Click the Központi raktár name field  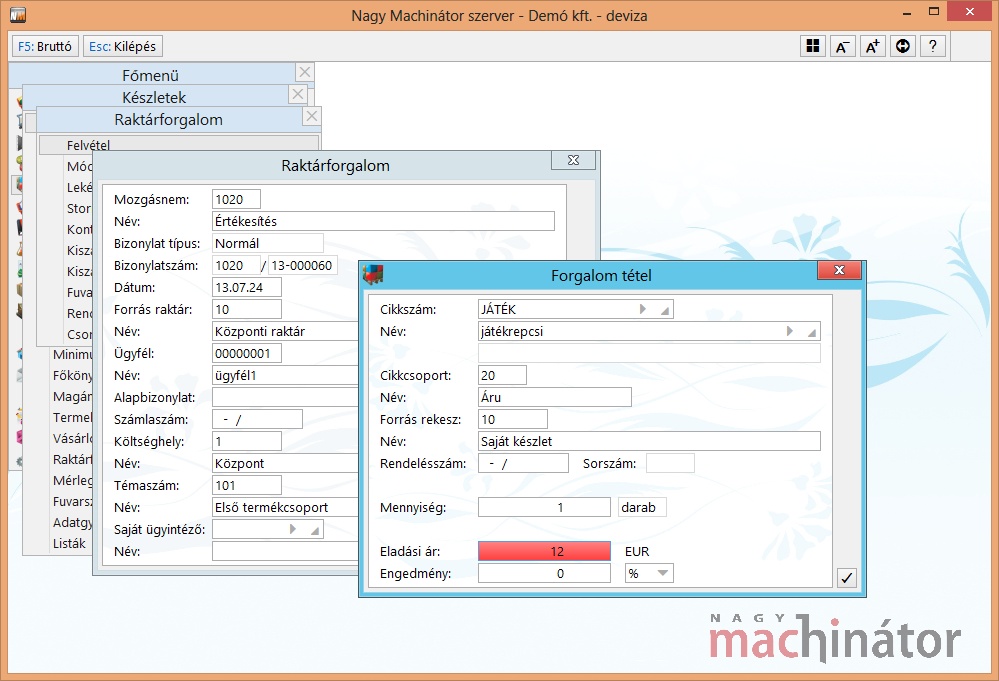[285, 331]
